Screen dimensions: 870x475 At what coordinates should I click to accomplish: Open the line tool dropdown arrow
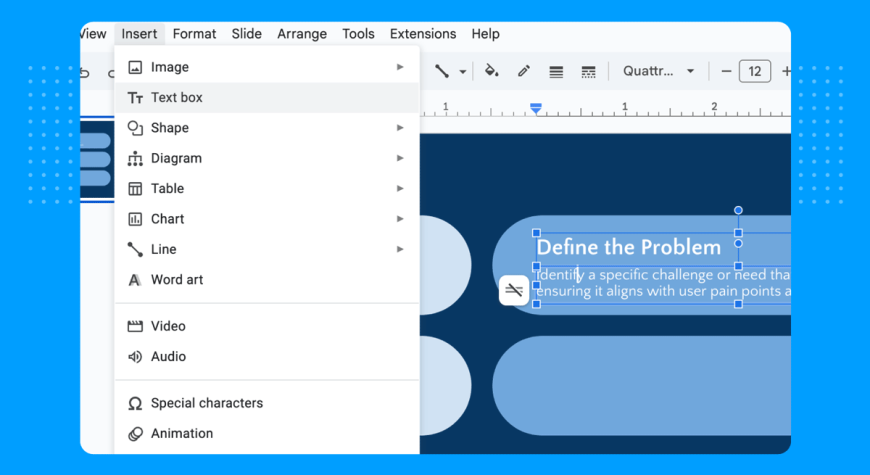point(462,72)
